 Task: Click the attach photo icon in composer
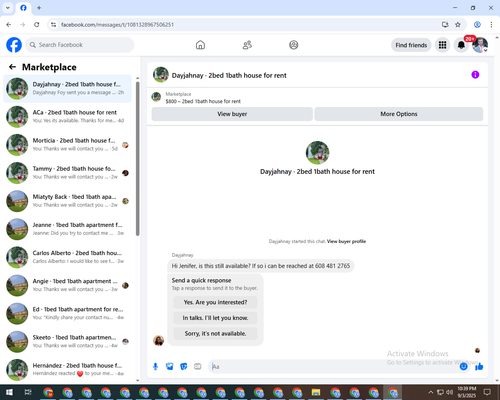(x=170, y=367)
